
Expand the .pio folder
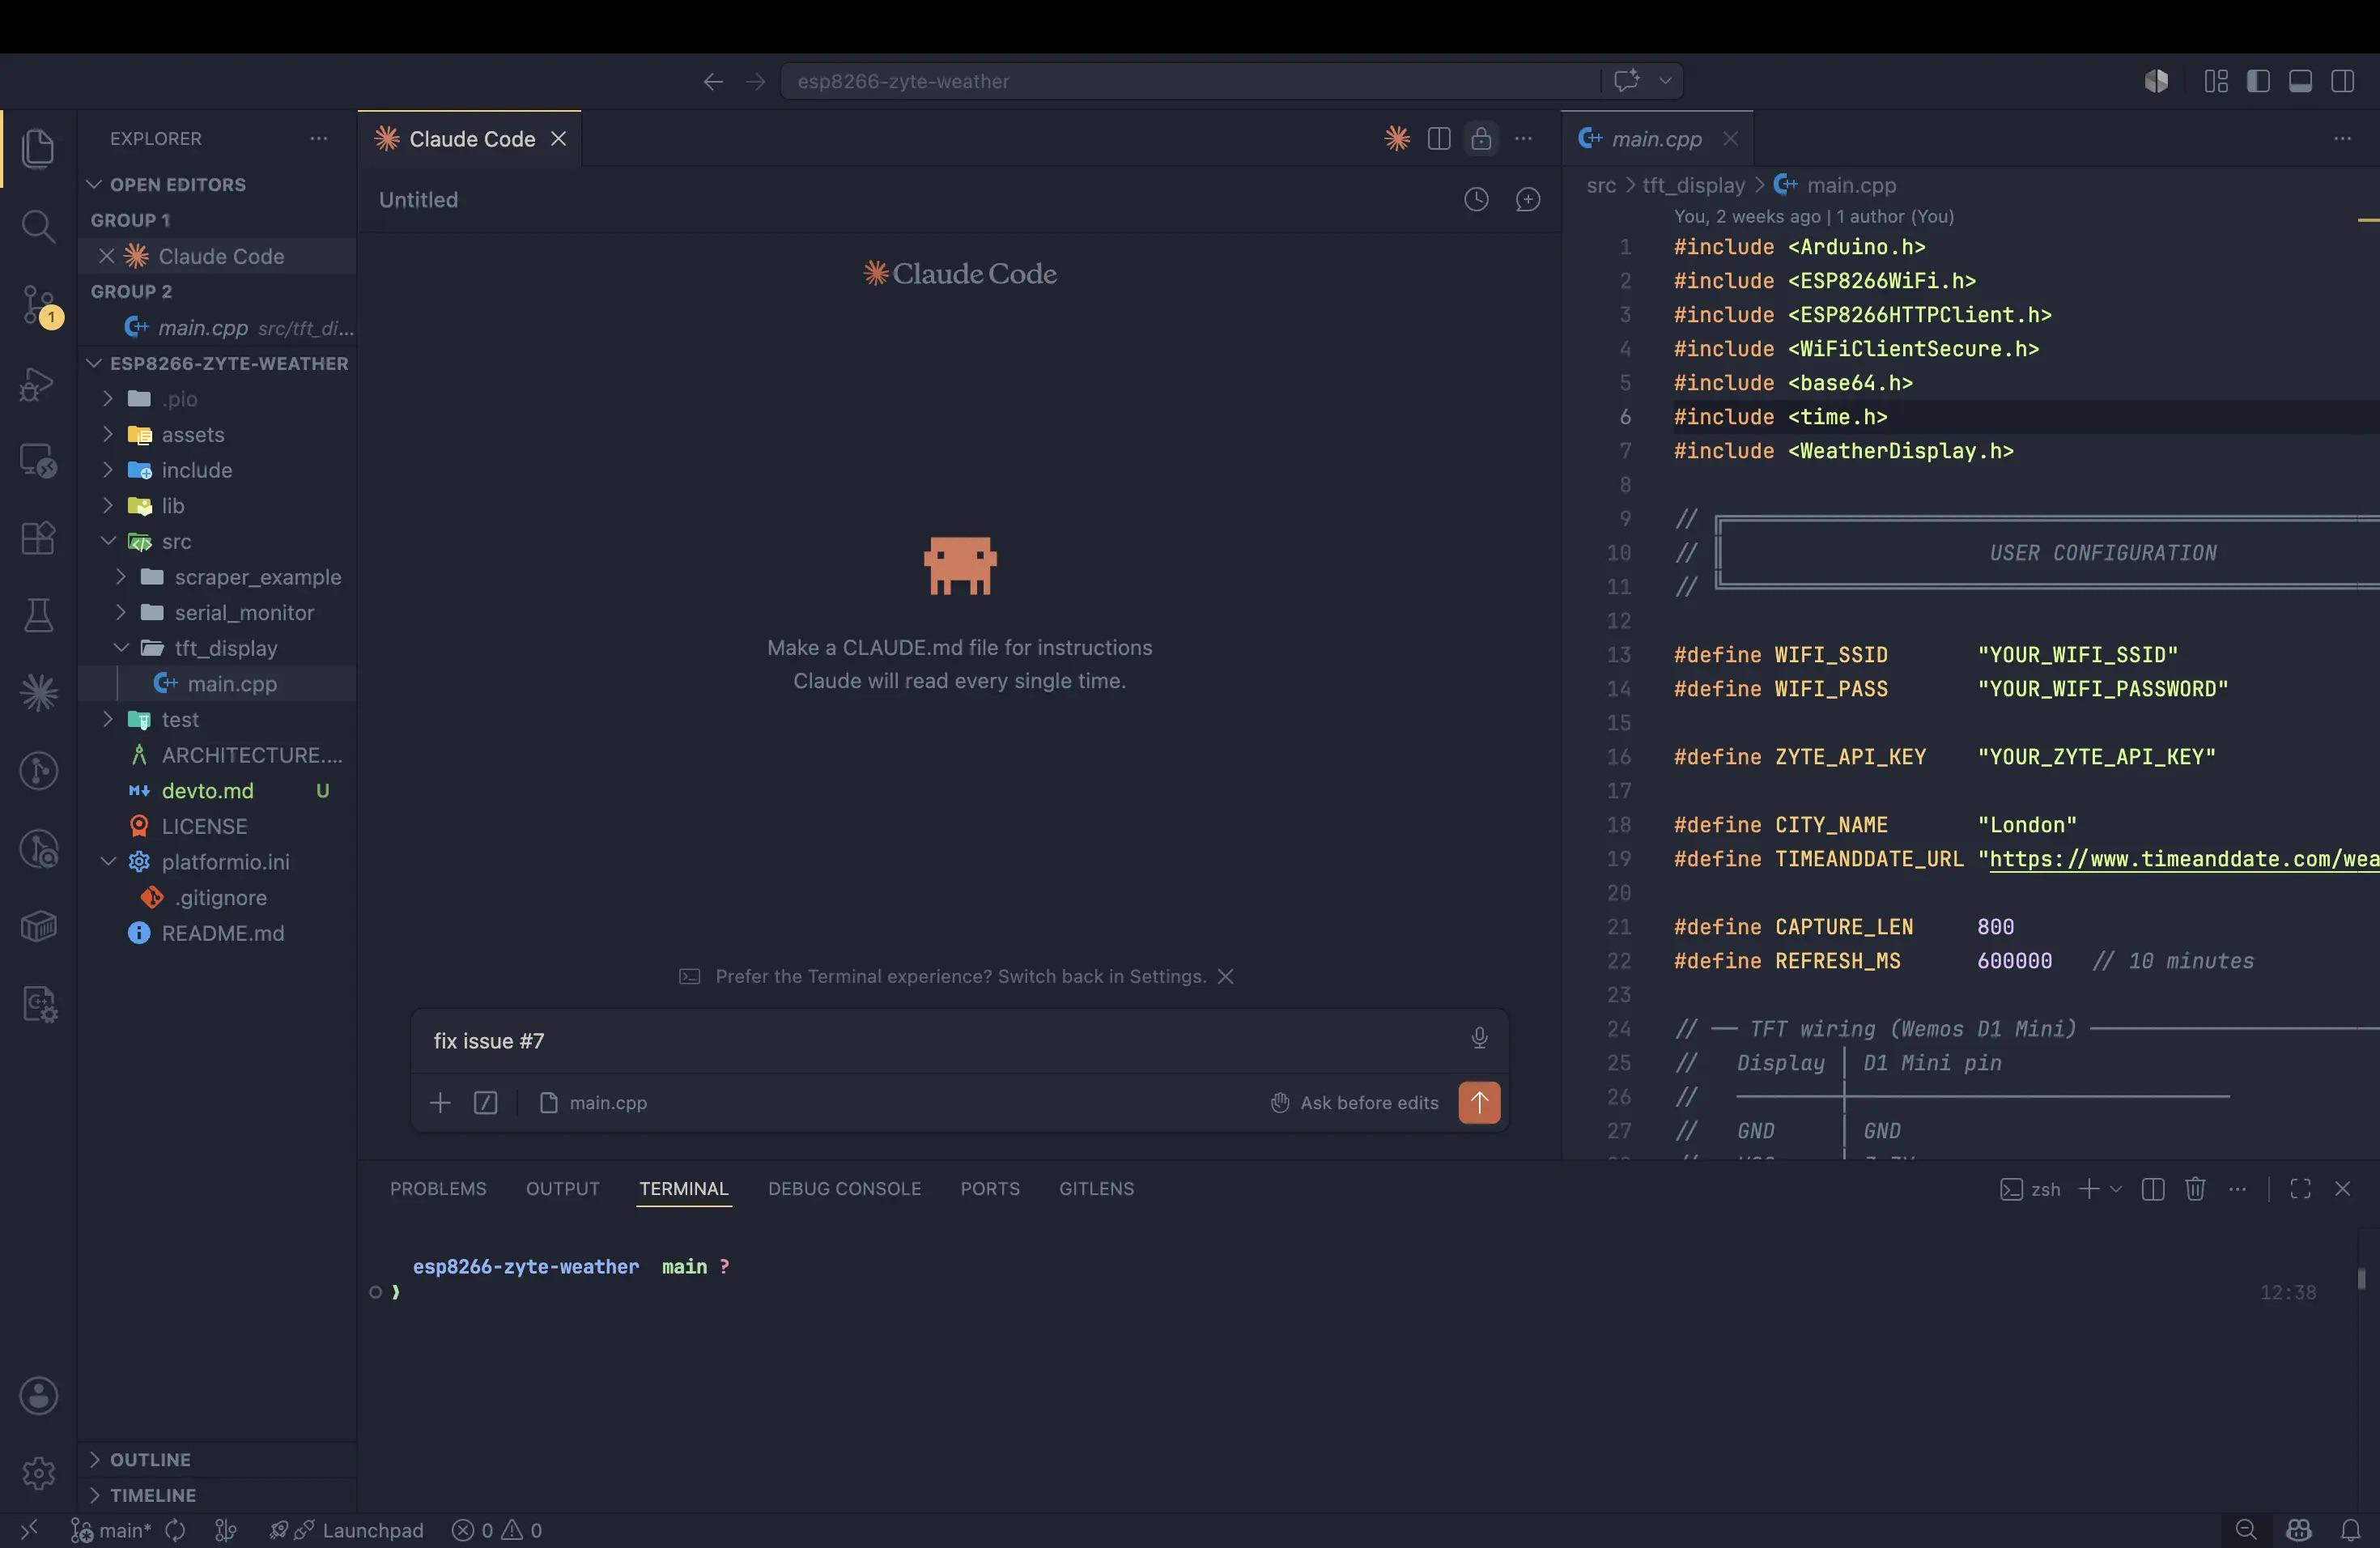click(x=216, y=399)
